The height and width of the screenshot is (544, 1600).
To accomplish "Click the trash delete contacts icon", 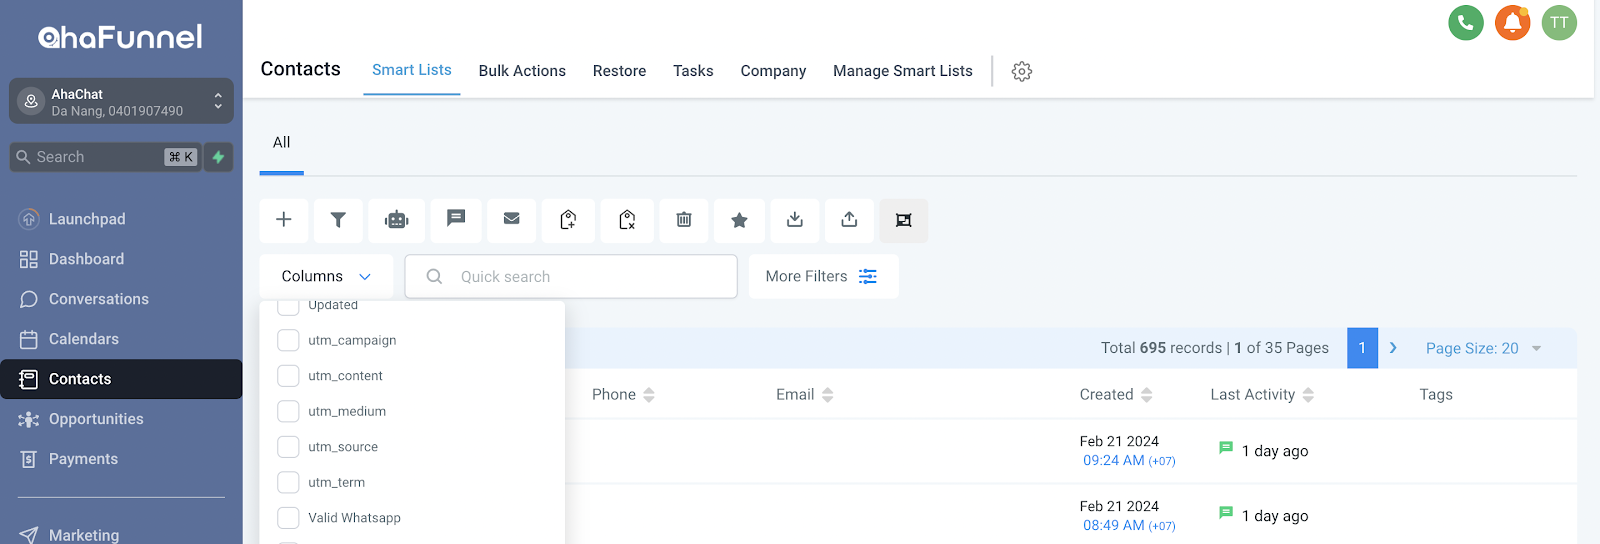I will coord(684,220).
